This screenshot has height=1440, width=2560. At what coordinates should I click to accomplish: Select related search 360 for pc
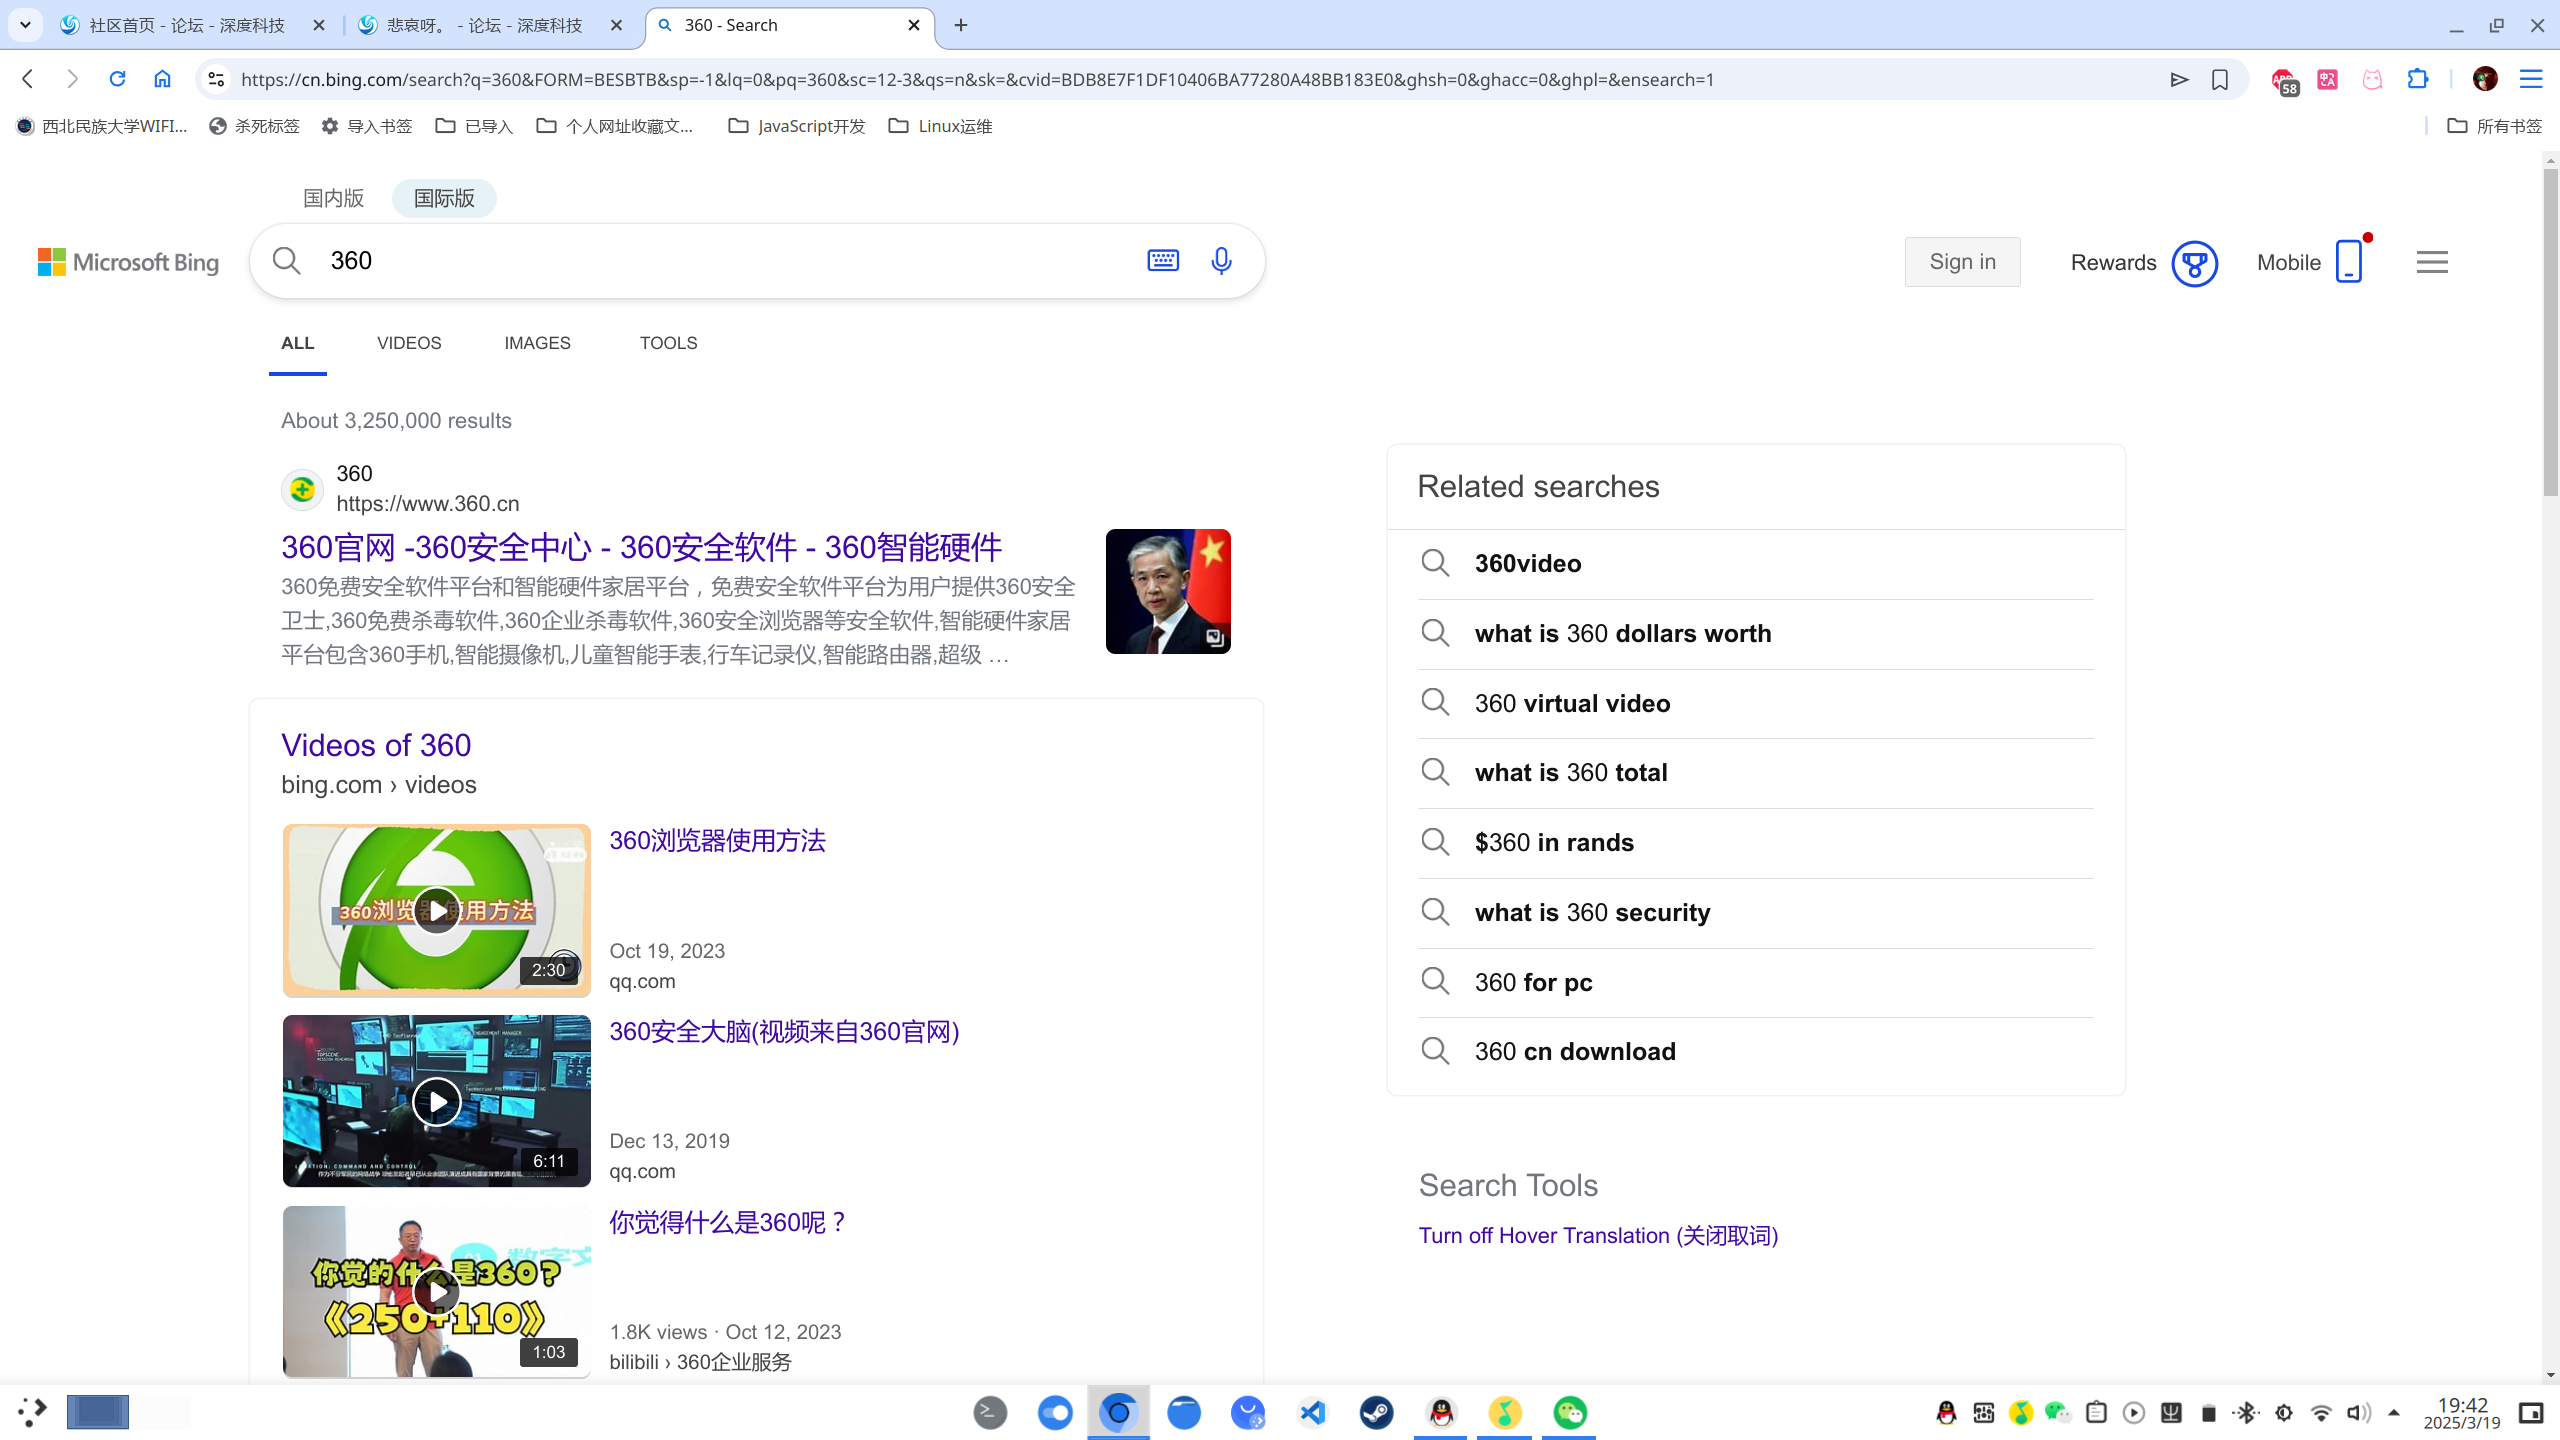1756,982
